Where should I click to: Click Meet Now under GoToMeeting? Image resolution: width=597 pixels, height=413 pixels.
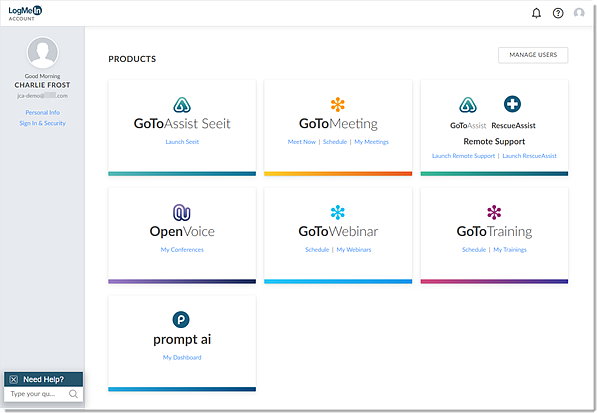pos(302,142)
